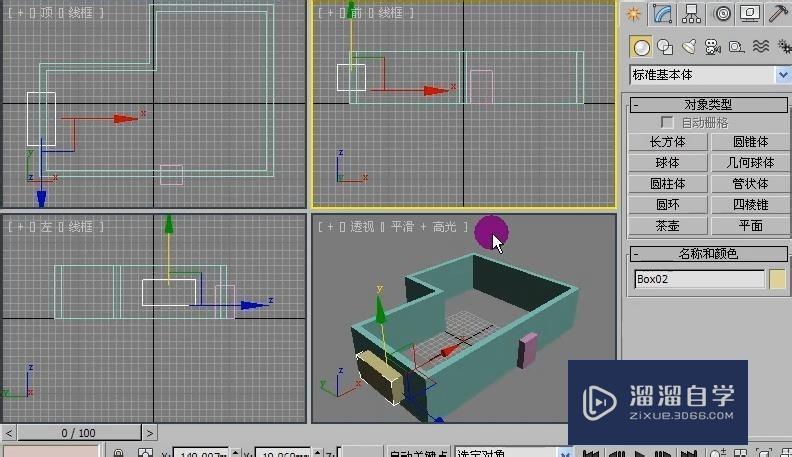This screenshot has width=792, height=457.
Task: Open the Display command panel tab
Action: 750,14
